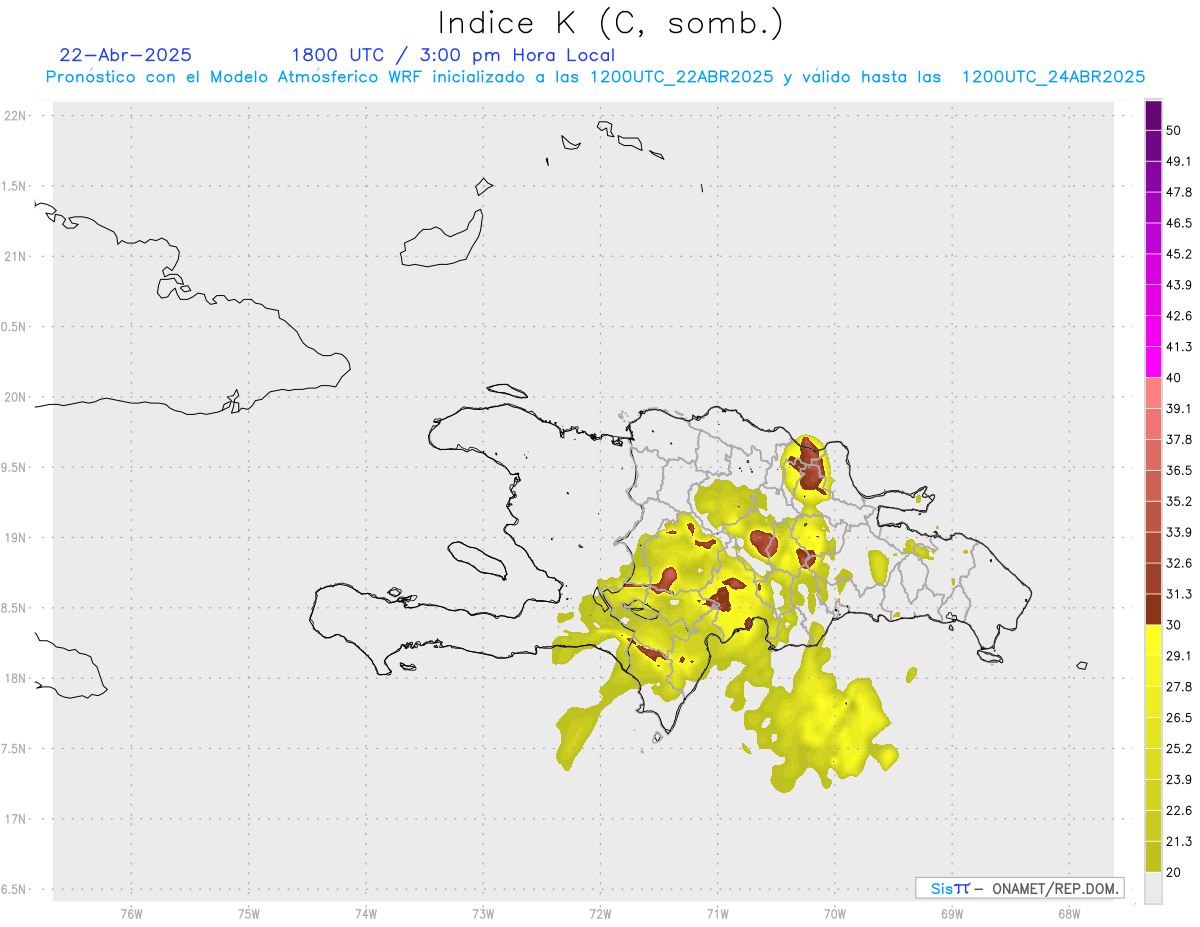Image resolution: width=1200 pixels, height=927 pixels.
Task: Click the '75W' longitude label
Action: pyautogui.click(x=249, y=913)
